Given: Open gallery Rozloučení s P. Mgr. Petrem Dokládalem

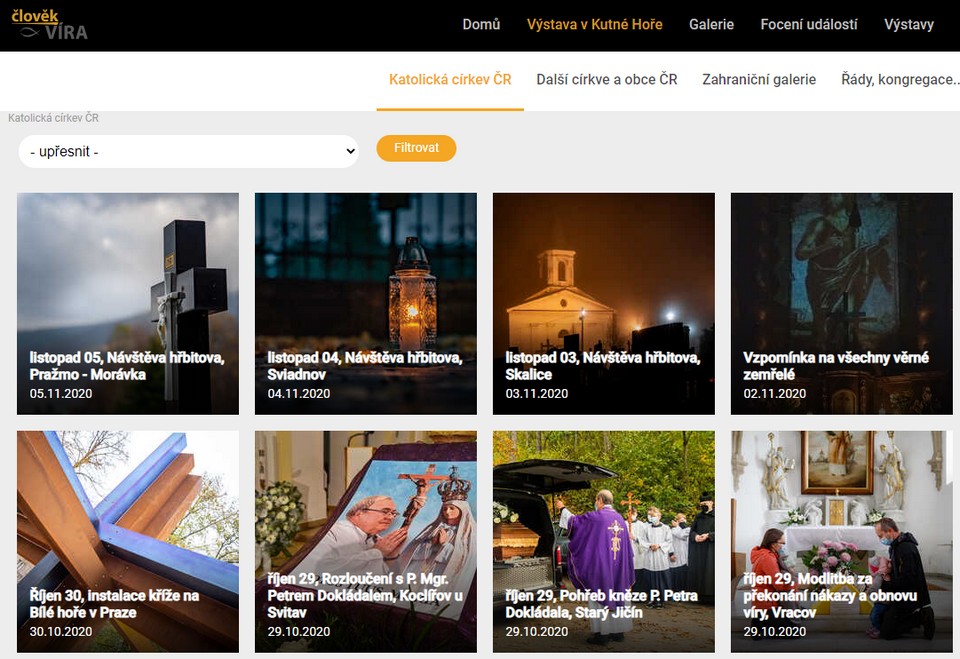Looking at the screenshot, I should tap(366, 541).
